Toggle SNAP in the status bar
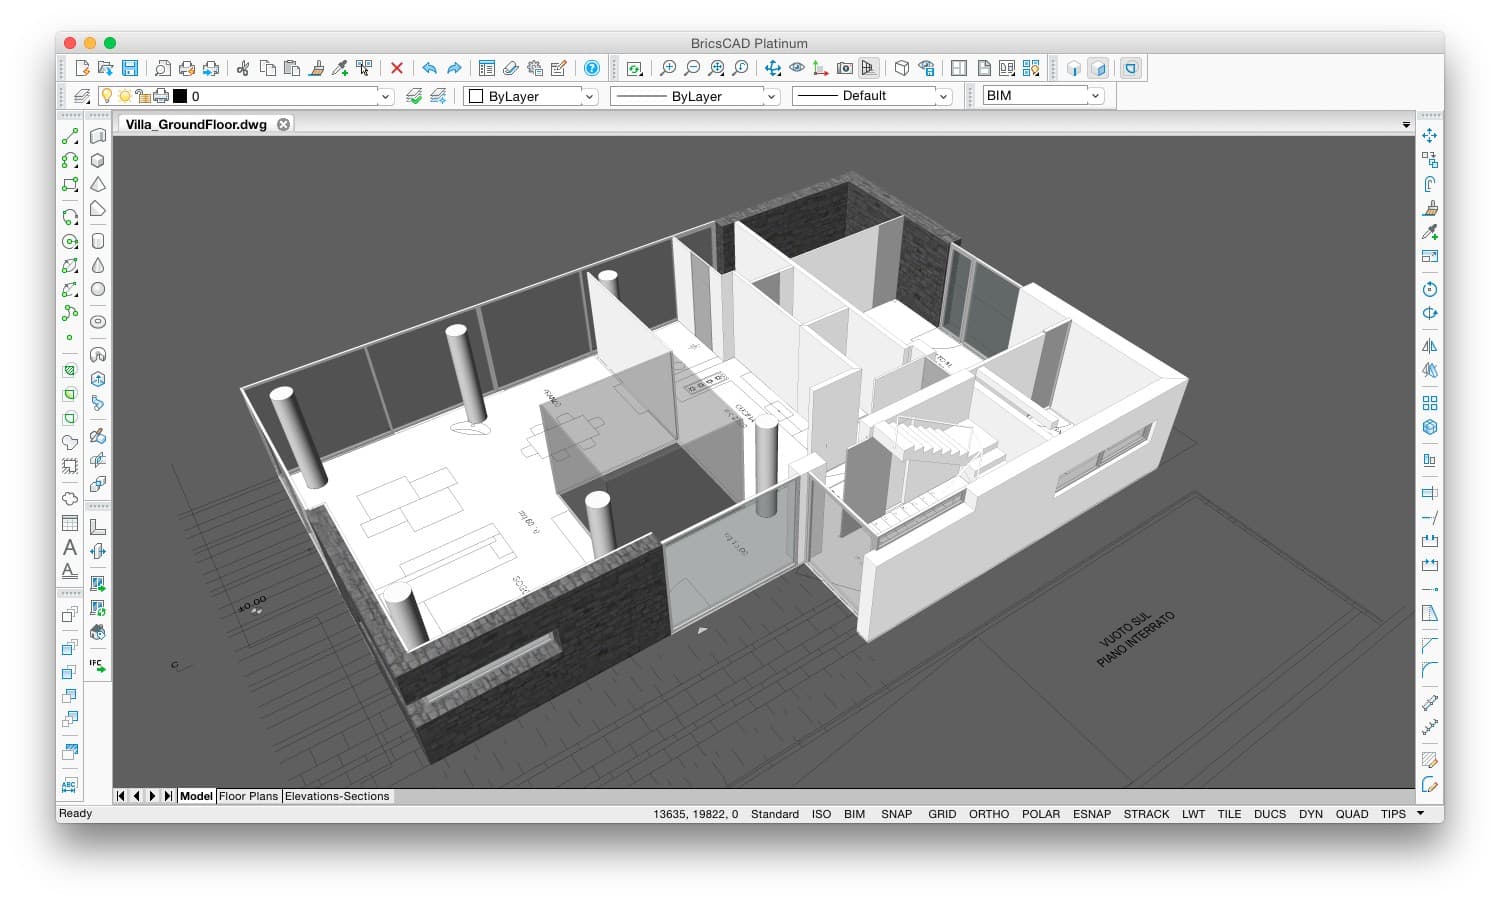 (896, 814)
